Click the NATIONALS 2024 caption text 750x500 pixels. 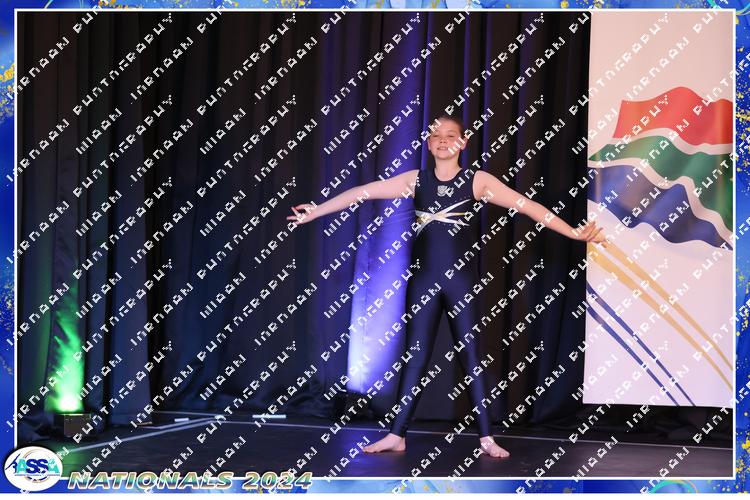190,480
